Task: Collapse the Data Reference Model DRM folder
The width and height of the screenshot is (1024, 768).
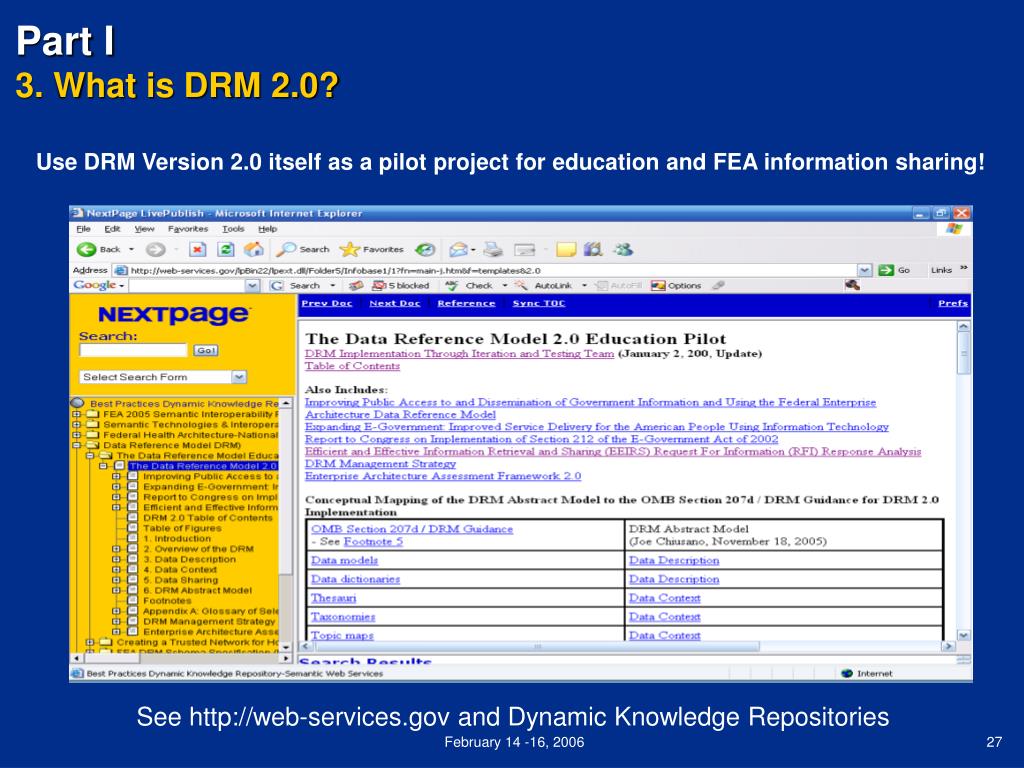Action: 76,445
